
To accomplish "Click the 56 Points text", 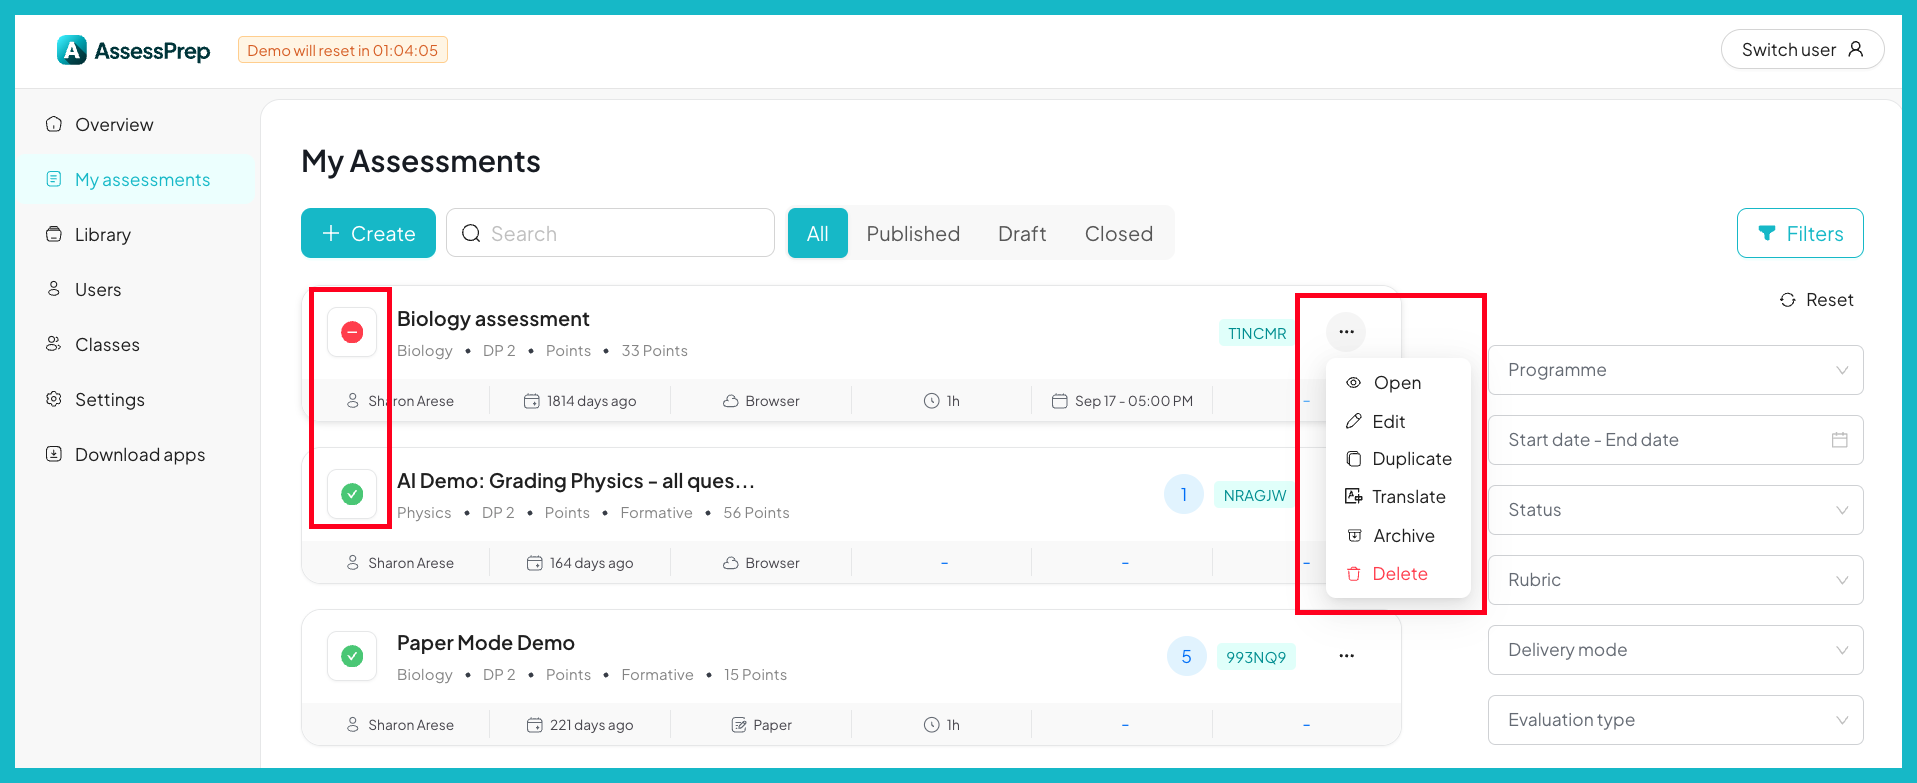I will coord(756,513).
